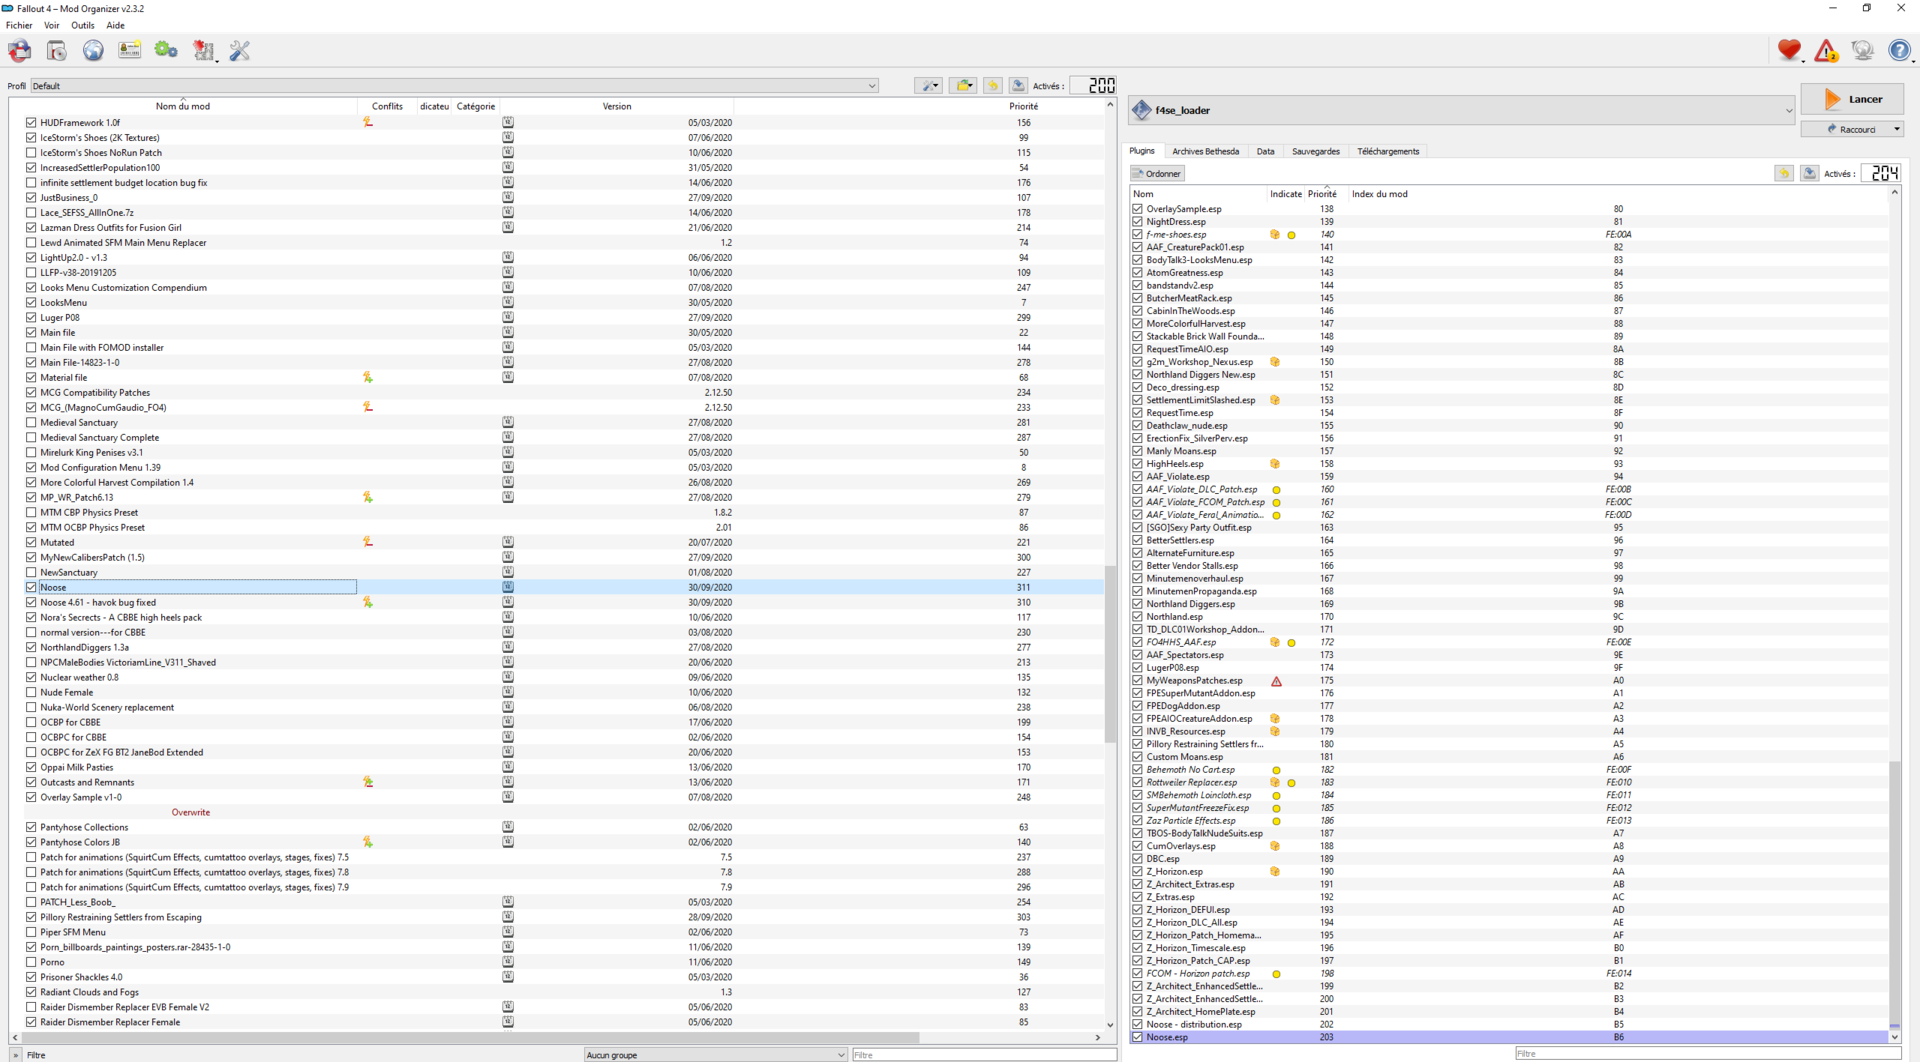Click the red warning flag on MyWeaponsPatches.esp

[x=1276, y=681]
